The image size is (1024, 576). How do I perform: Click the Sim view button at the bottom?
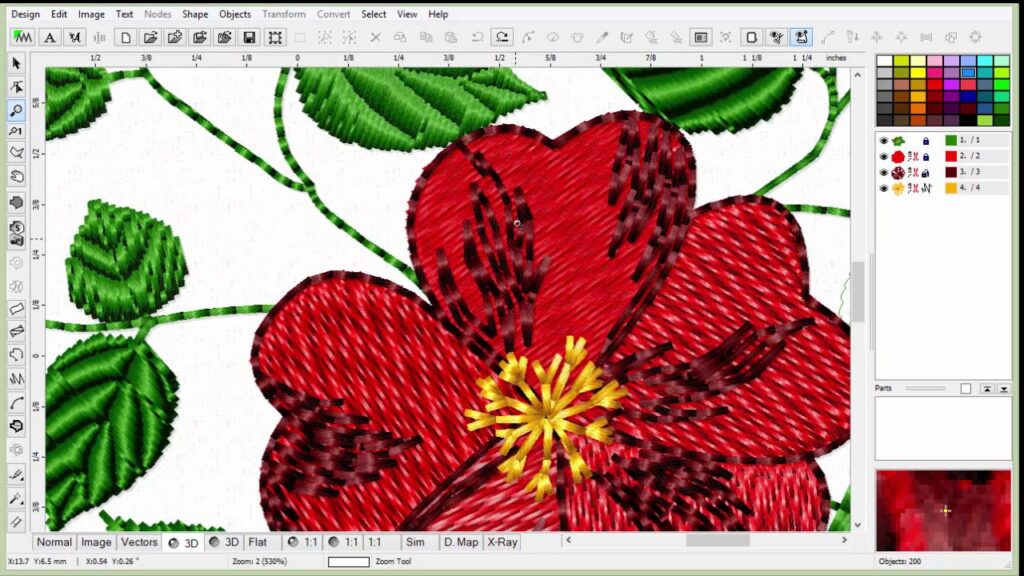click(416, 541)
